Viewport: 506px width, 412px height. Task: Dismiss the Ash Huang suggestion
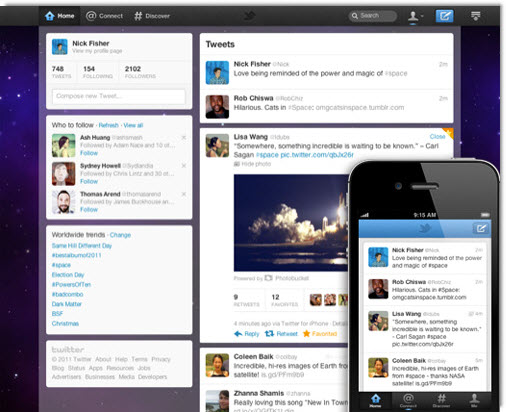tap(184, 138)
